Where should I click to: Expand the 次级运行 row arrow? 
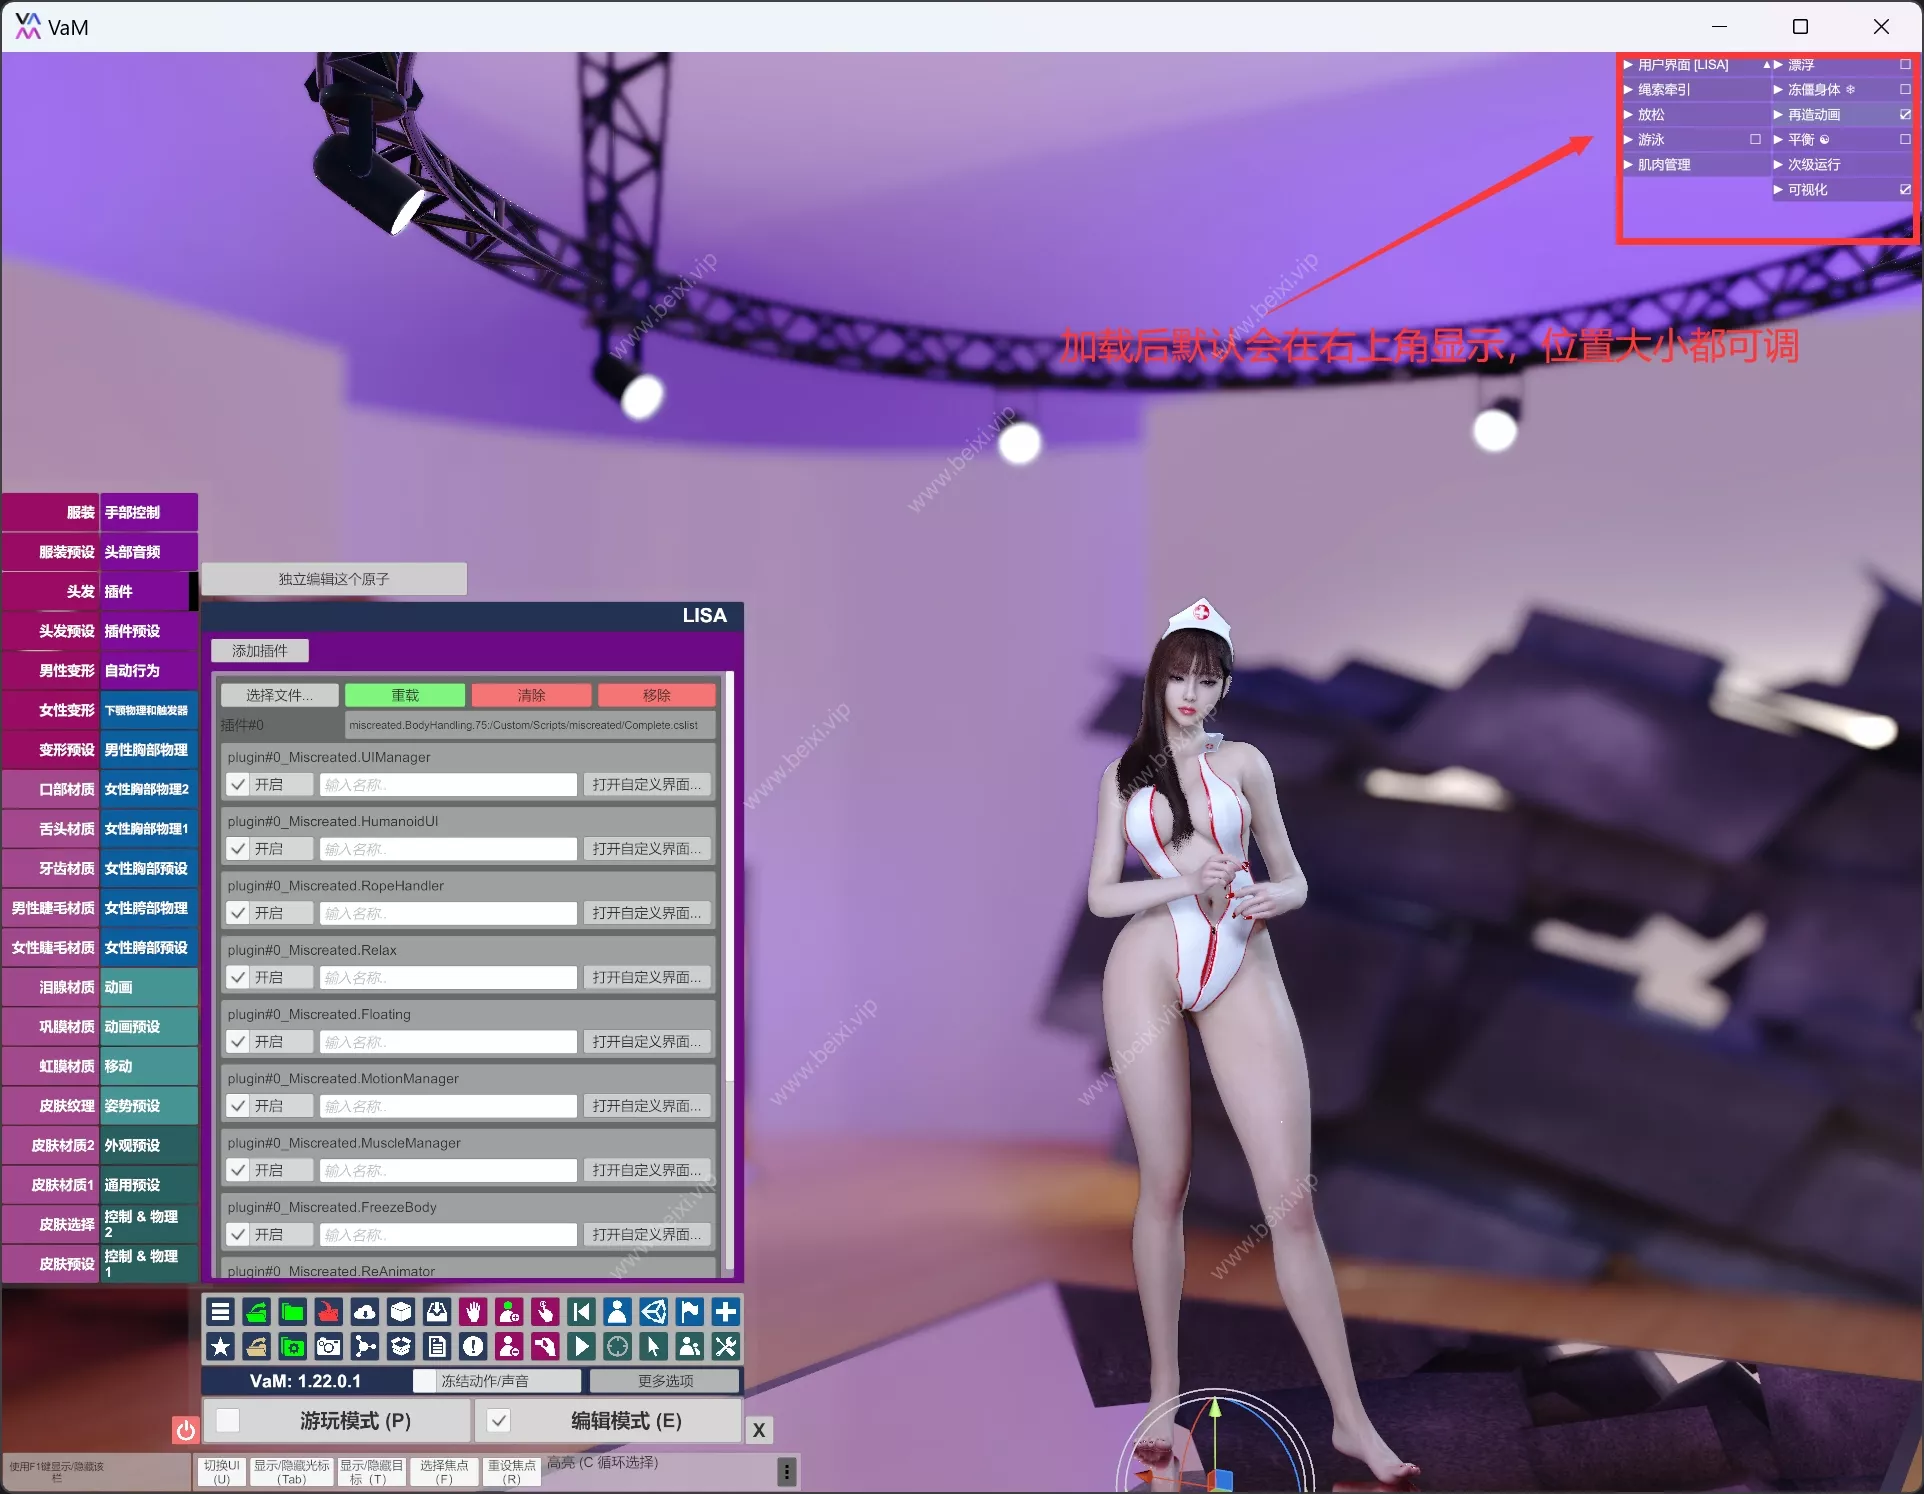[x=1778, y=164]
